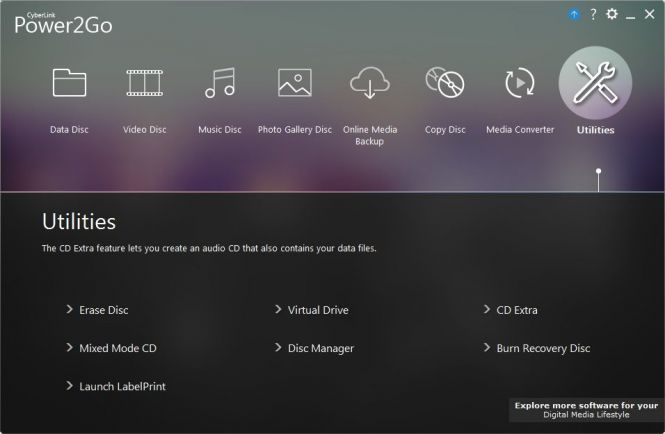The height and width of the screenshot is (434, 665).
Task: Open the Photo Gallery Disc picture icon
Action: point(295,83)
